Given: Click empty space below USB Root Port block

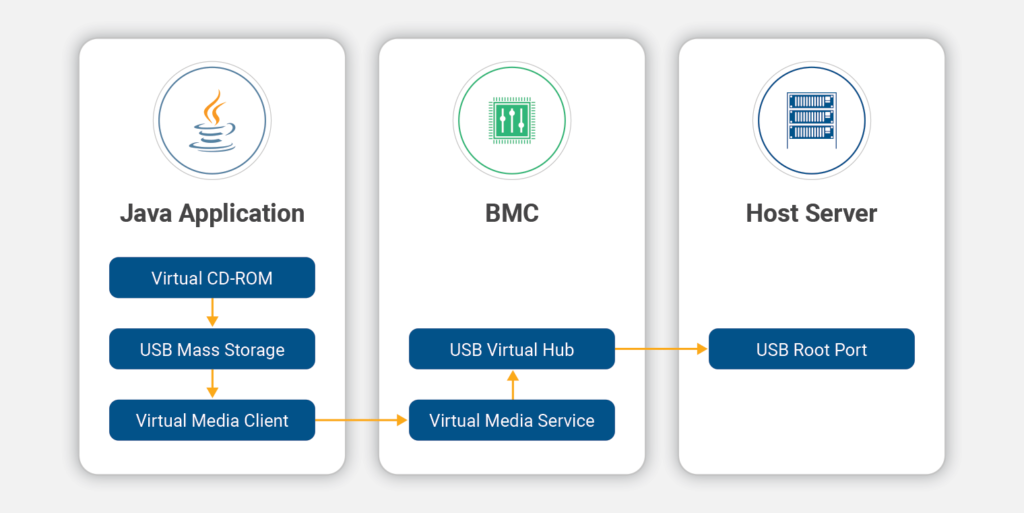Looking at the screenshot, I should (811, 420).
